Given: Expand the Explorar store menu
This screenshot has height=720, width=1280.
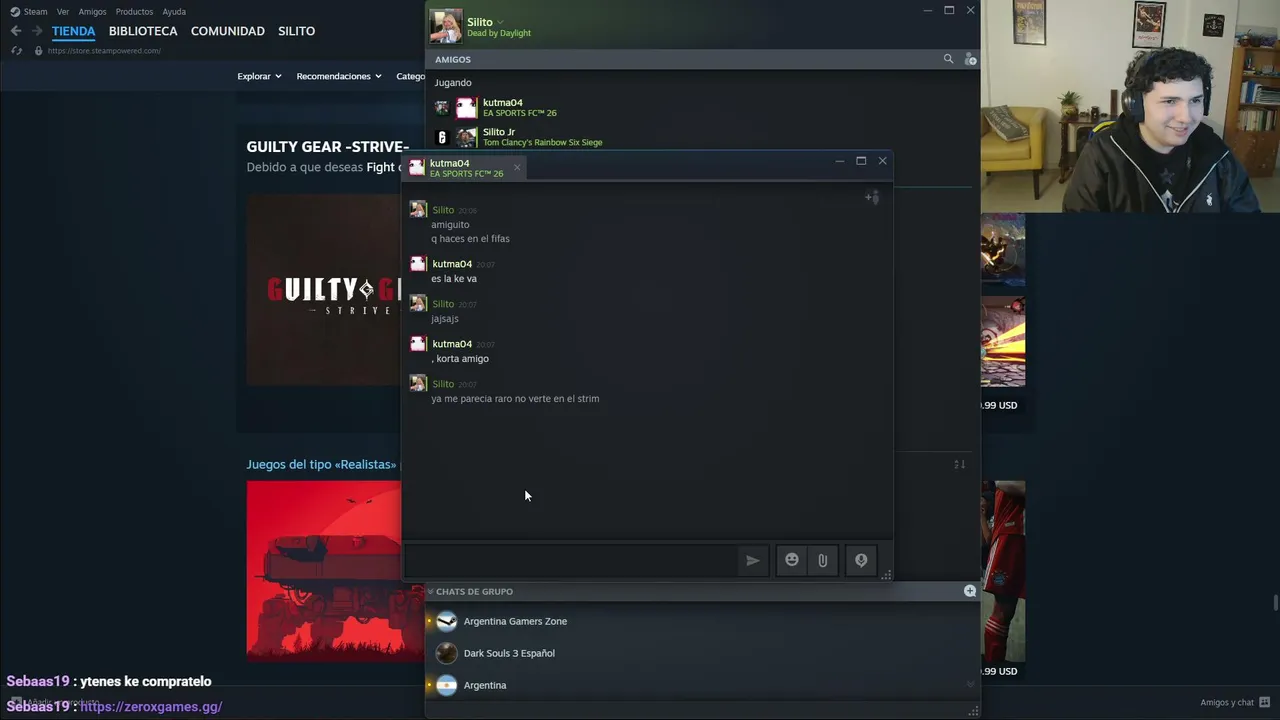Looking at the screenshot, I should [x=259, y=76].
